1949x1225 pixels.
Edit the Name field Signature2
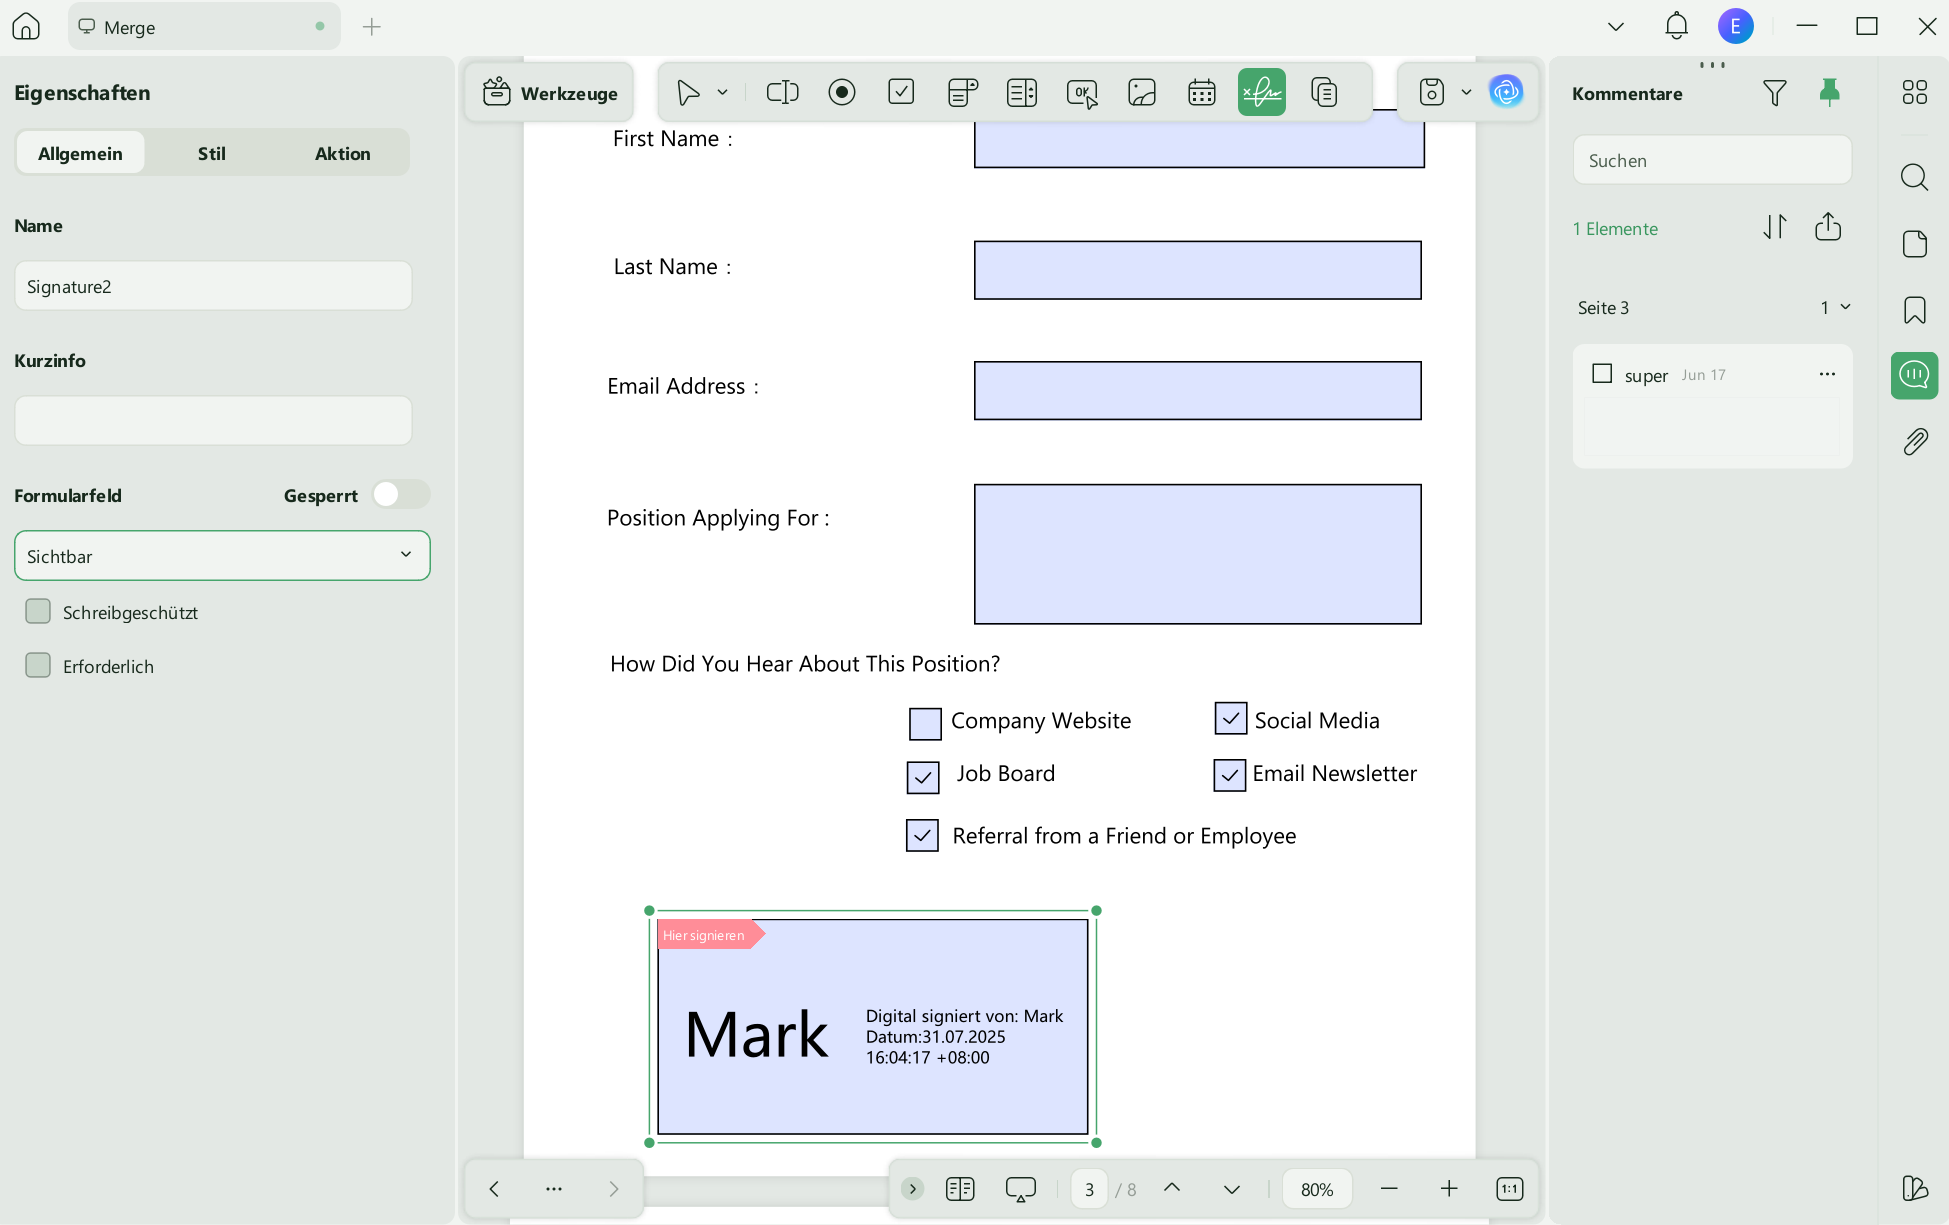[213, 286]
